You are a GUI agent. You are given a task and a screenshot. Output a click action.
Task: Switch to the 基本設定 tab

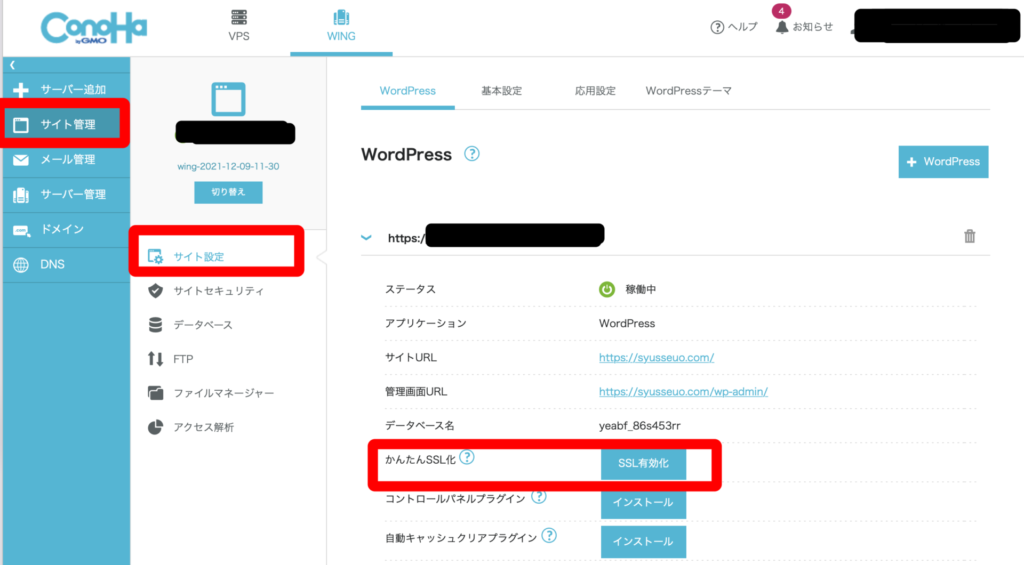point(502,91)
